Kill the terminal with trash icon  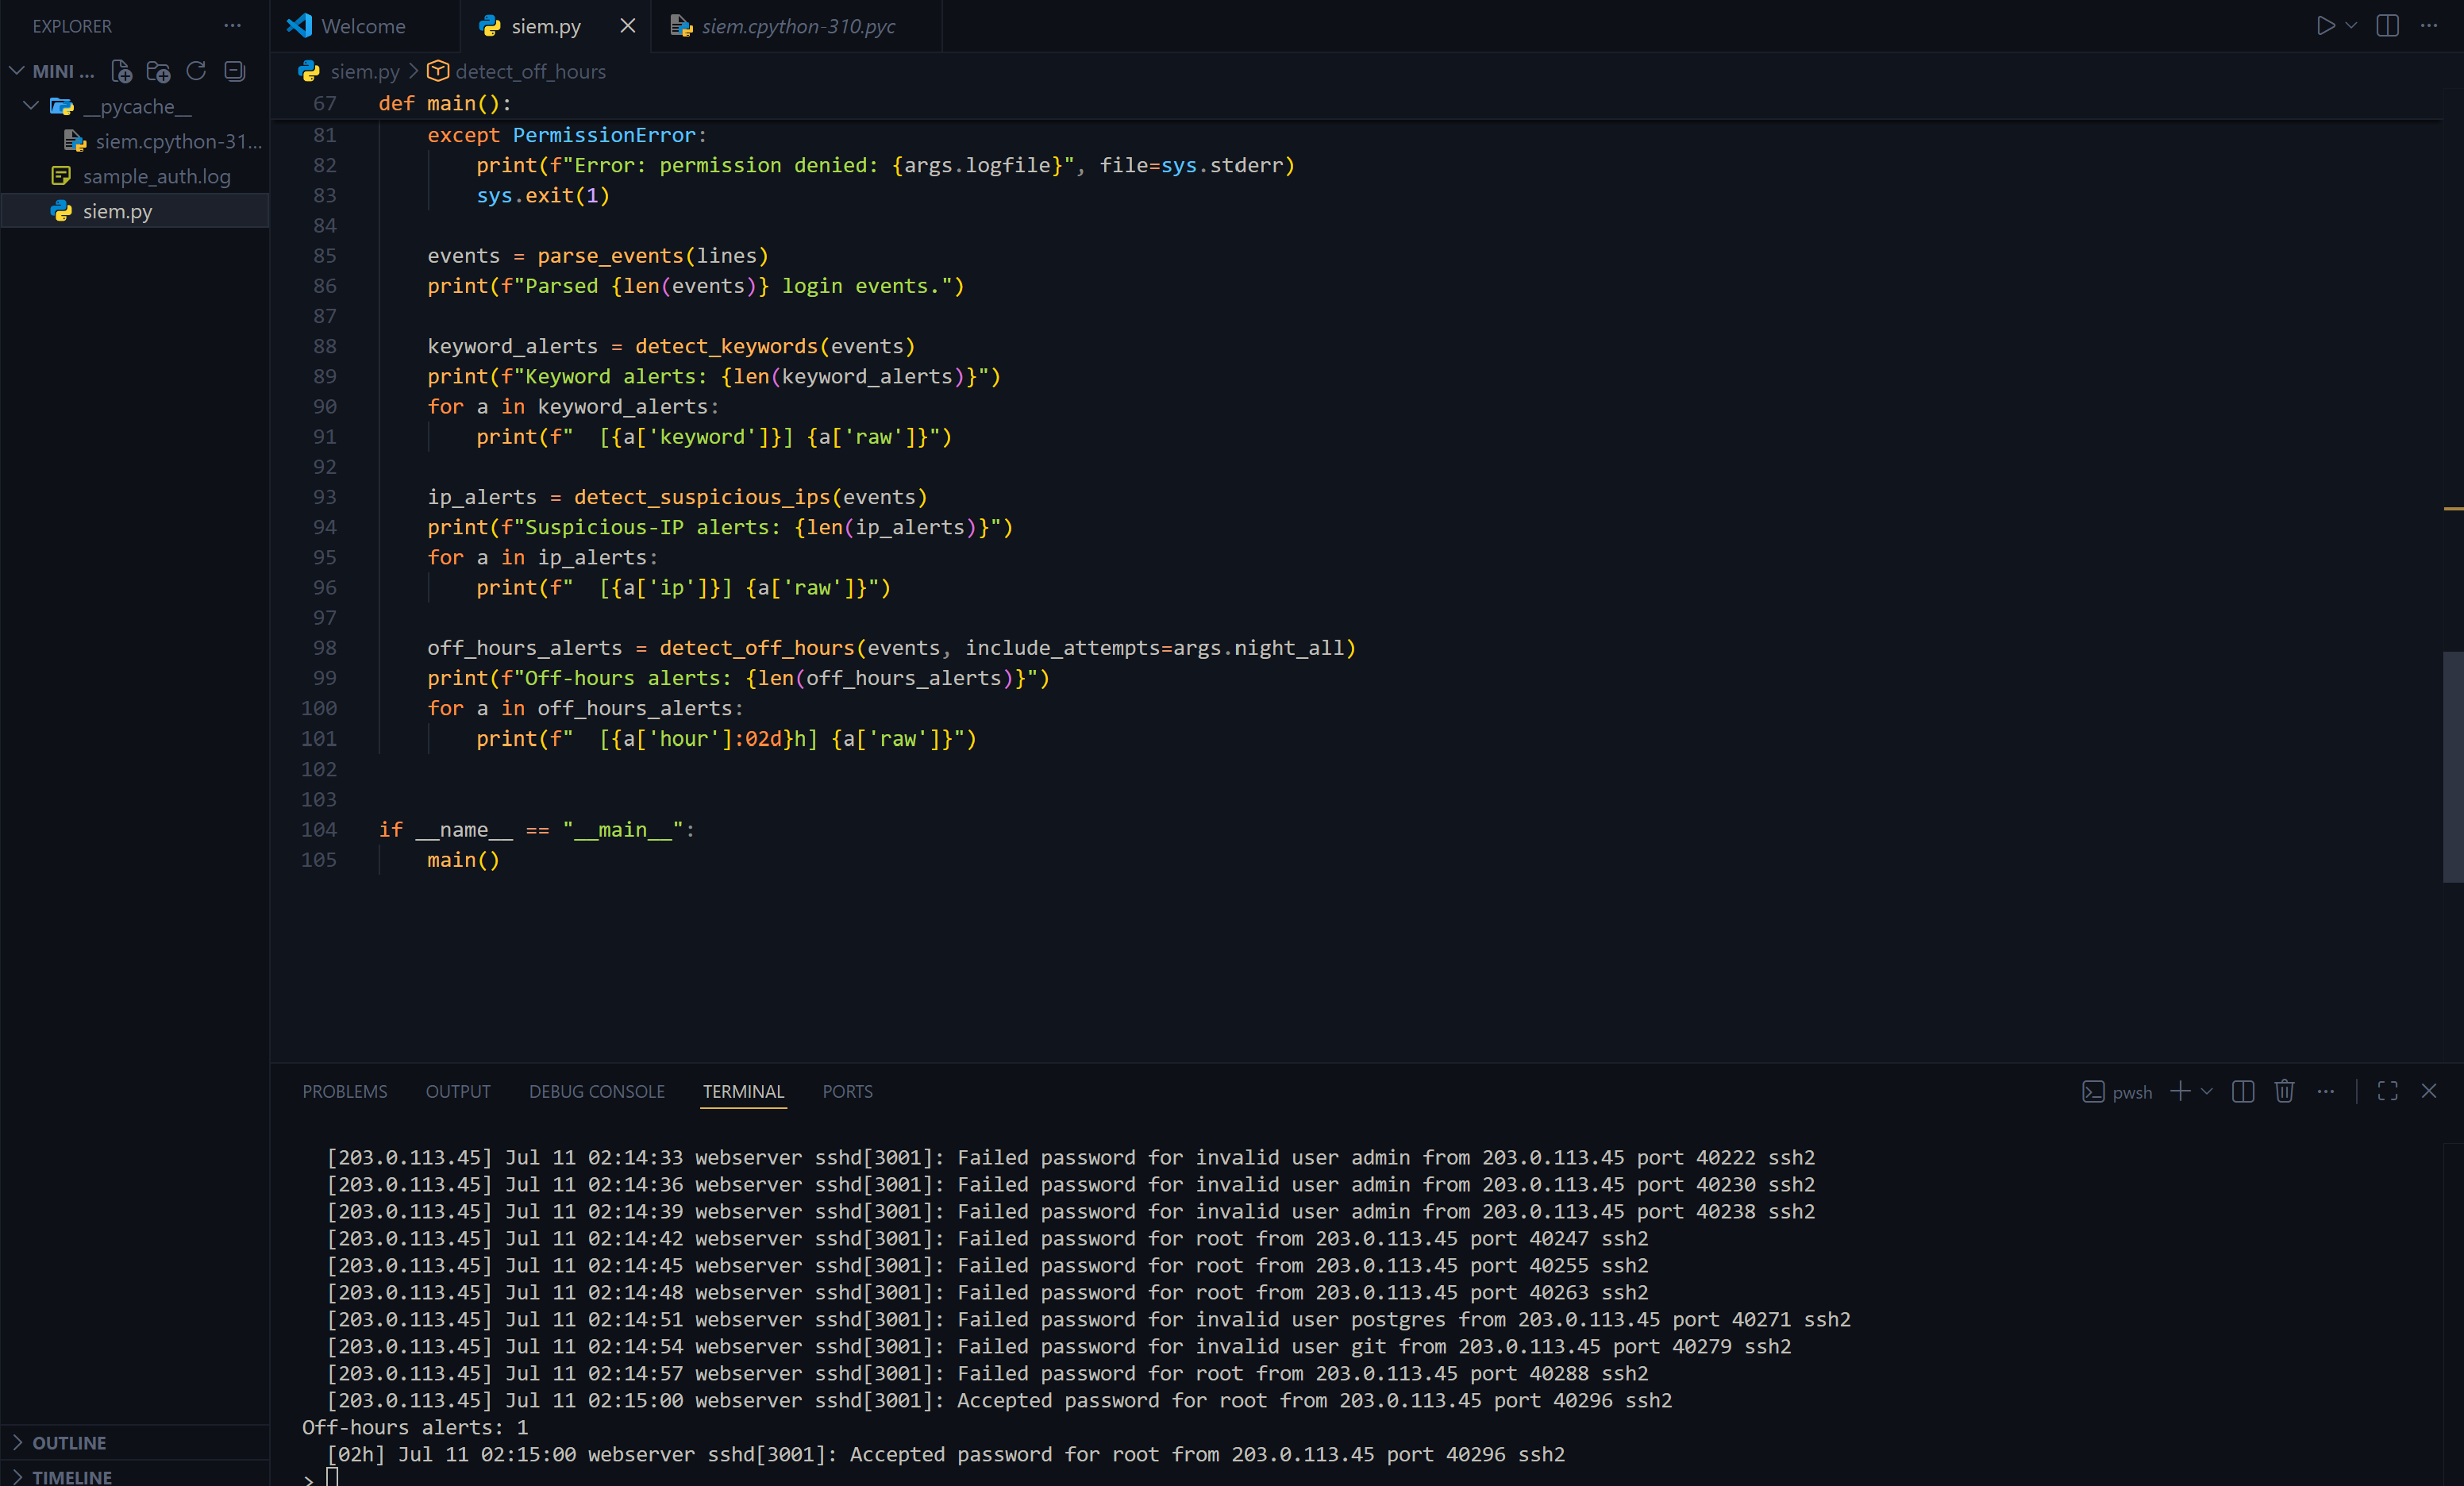point(2284,1091)
